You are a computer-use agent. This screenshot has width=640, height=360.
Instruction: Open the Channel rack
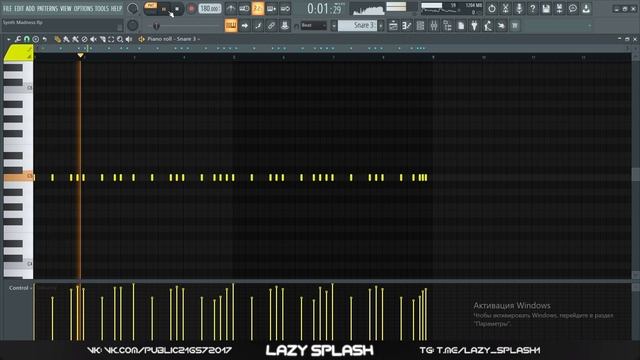[420, 26]
